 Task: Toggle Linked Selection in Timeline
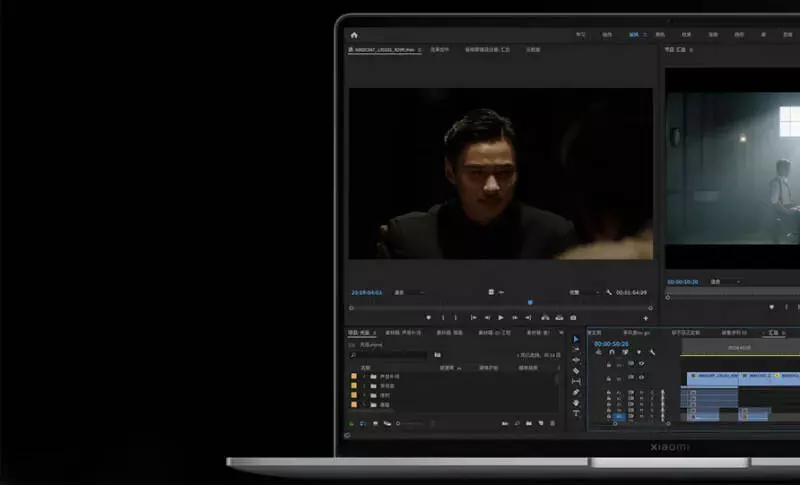[x=625, y=352]
